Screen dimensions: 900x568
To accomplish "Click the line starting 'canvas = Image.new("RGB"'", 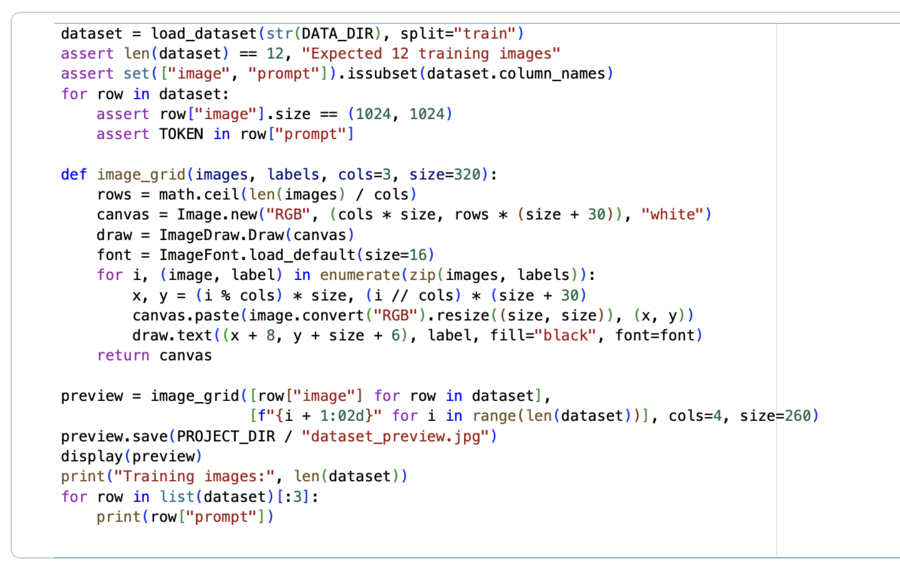I will click(x=404, y=215).
